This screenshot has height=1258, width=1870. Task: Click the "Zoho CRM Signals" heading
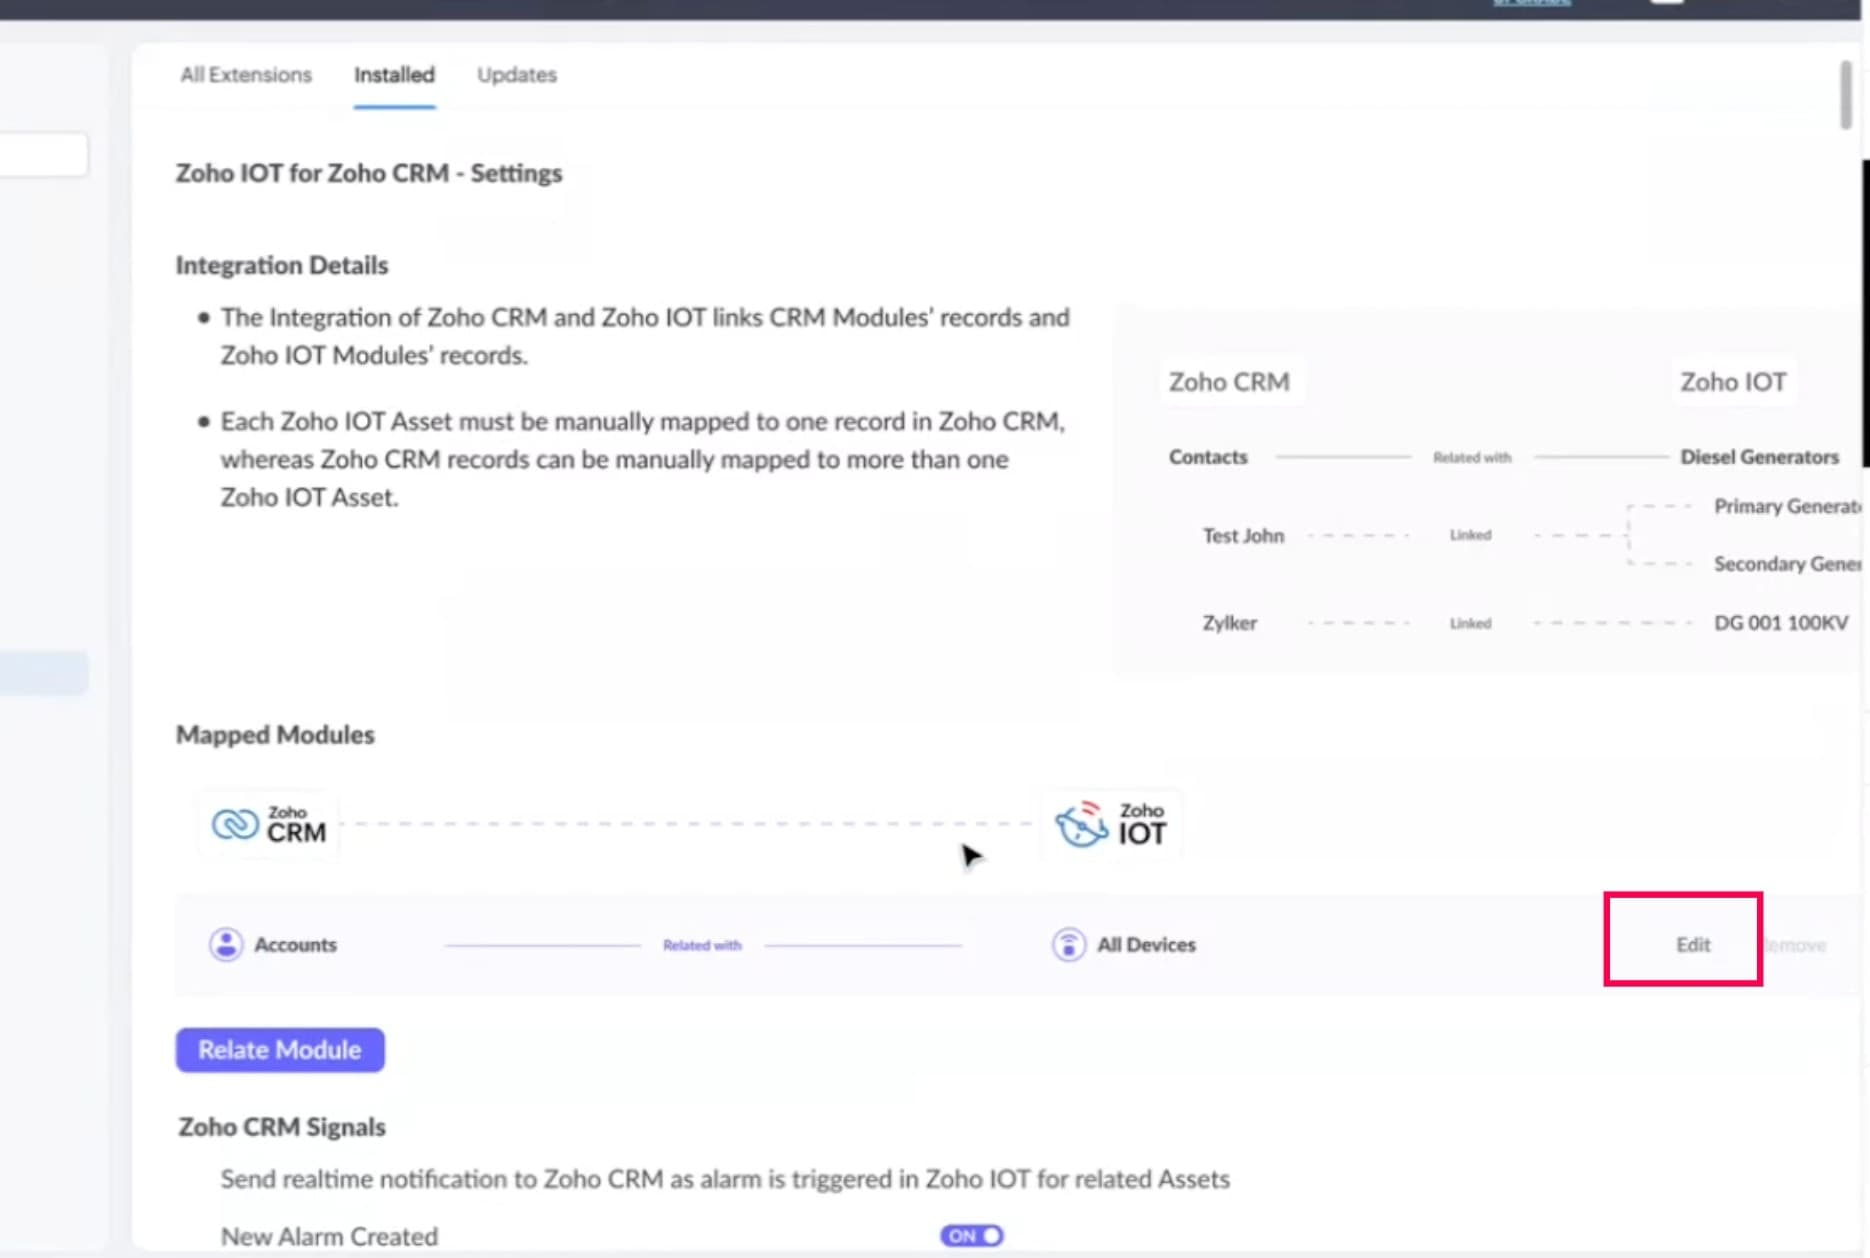click(x=282, y=1127)
